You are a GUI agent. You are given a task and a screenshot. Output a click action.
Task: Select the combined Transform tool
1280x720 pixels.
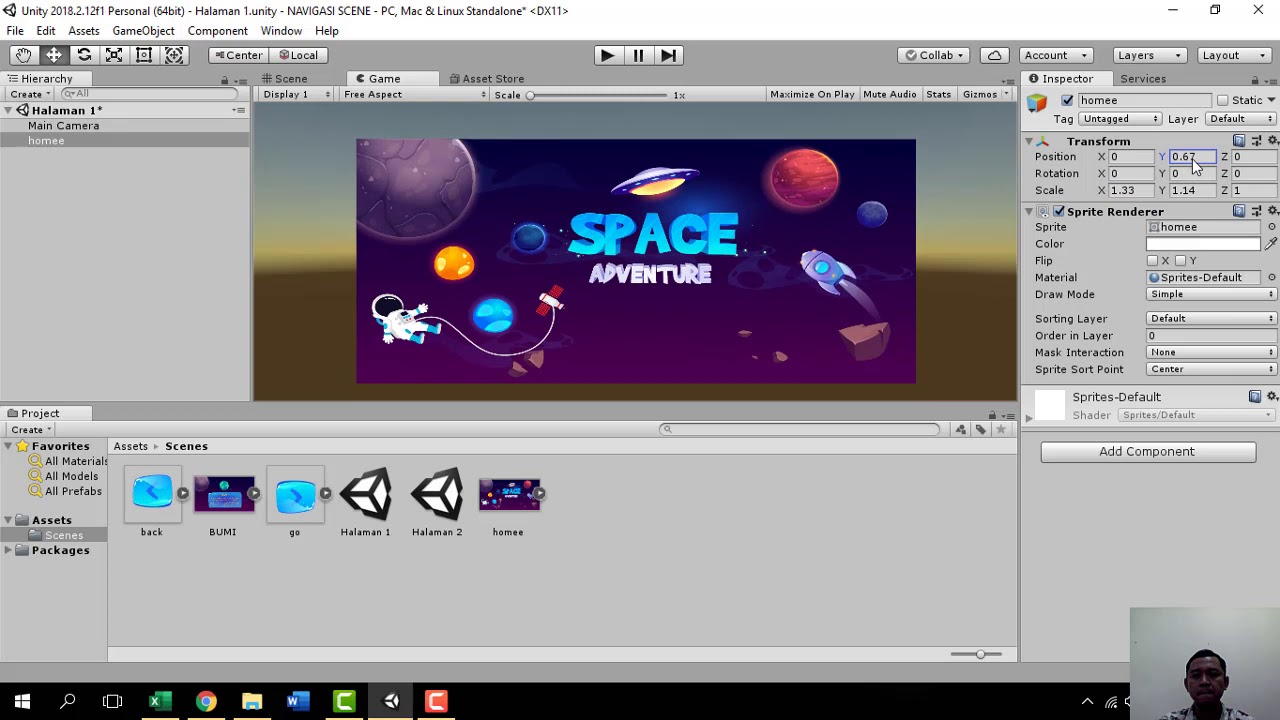point(174,55)
